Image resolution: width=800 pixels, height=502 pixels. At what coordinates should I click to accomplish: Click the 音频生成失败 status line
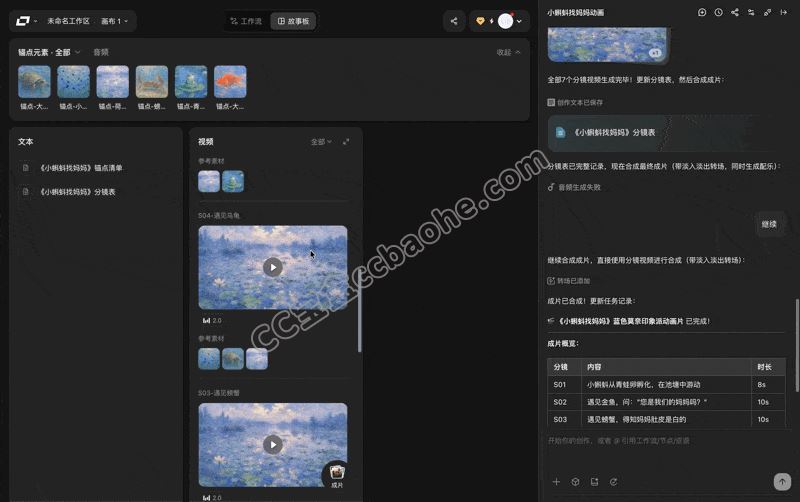(x=574, y=187)
